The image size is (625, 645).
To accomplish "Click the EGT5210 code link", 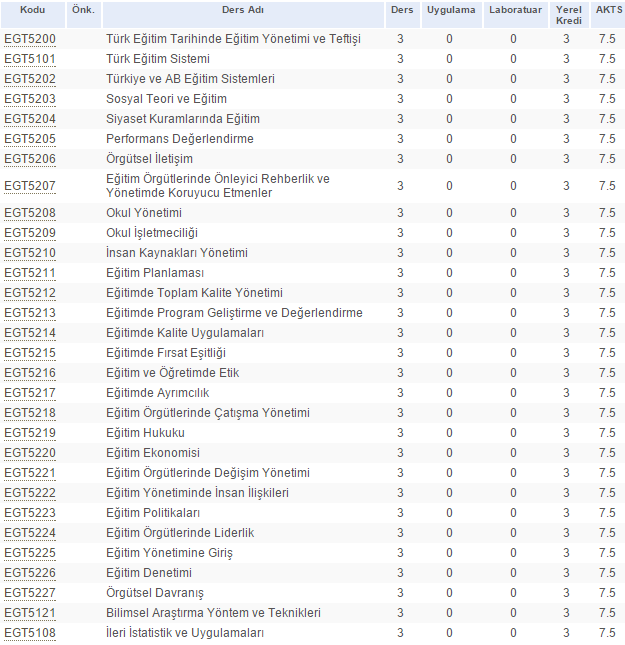I will pos(30,253).
